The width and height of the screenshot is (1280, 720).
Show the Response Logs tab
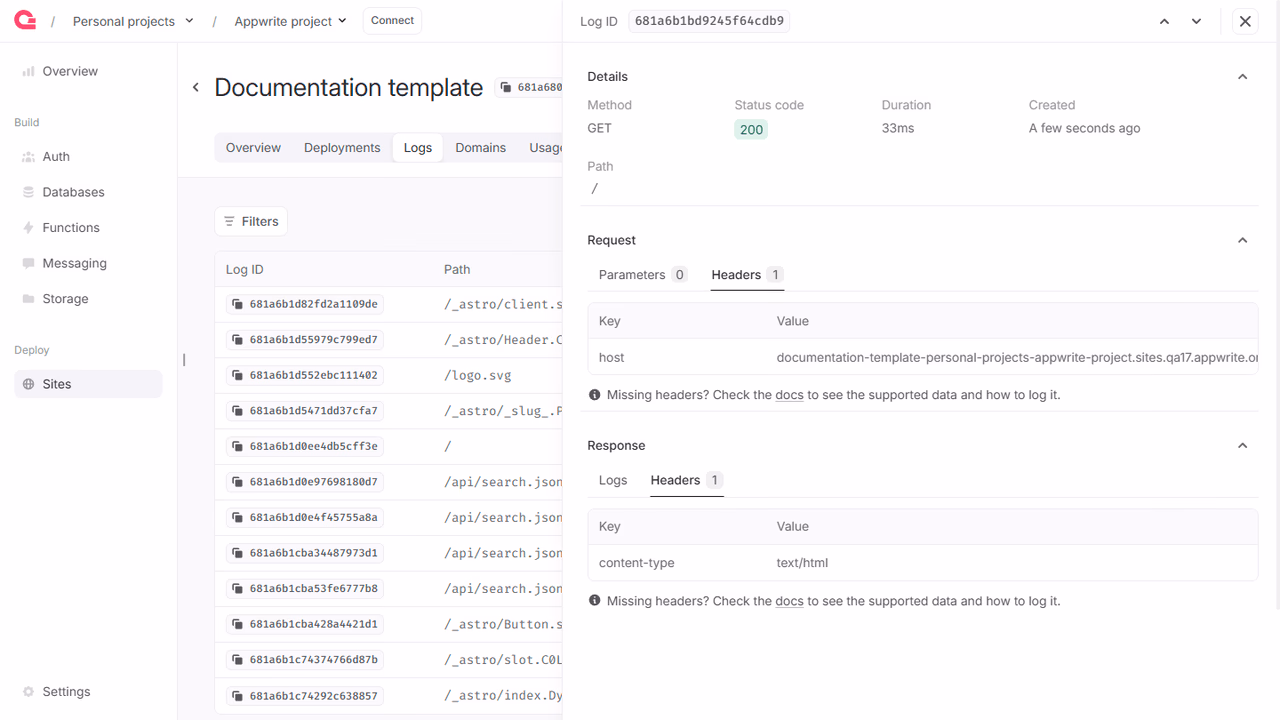[x=613, y=480]
